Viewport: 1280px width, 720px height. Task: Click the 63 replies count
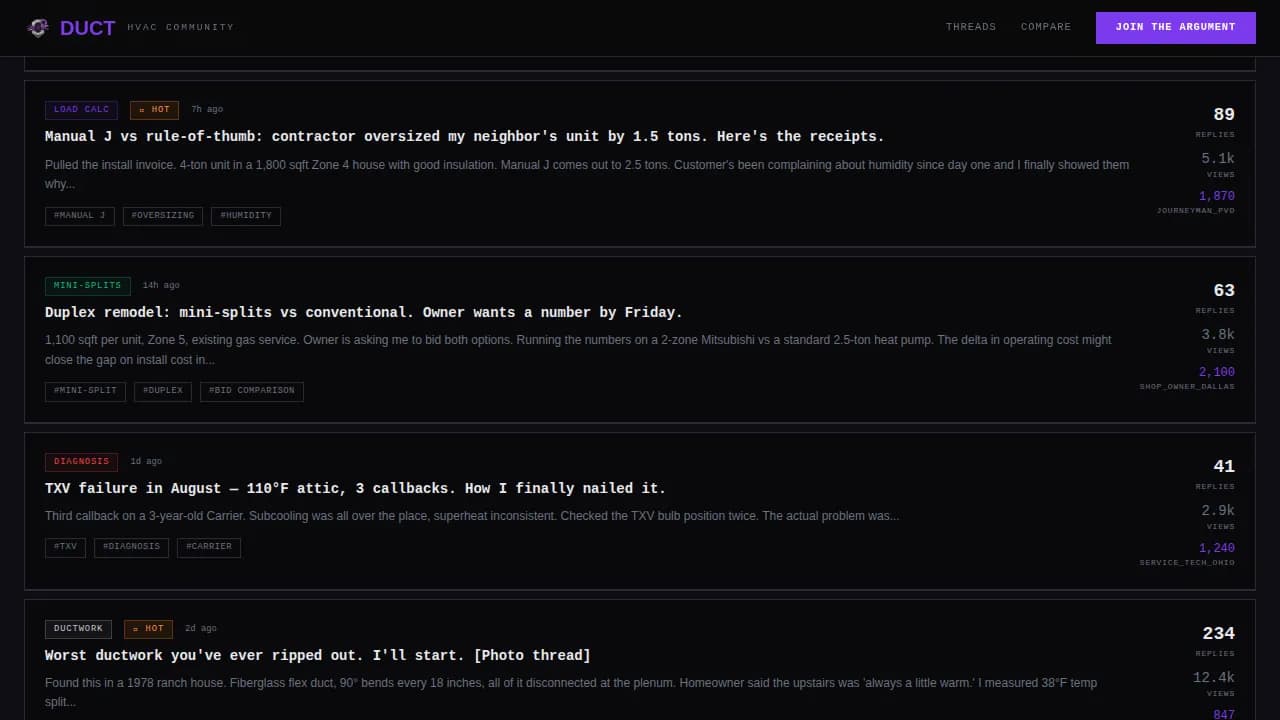click(1224, 290)
